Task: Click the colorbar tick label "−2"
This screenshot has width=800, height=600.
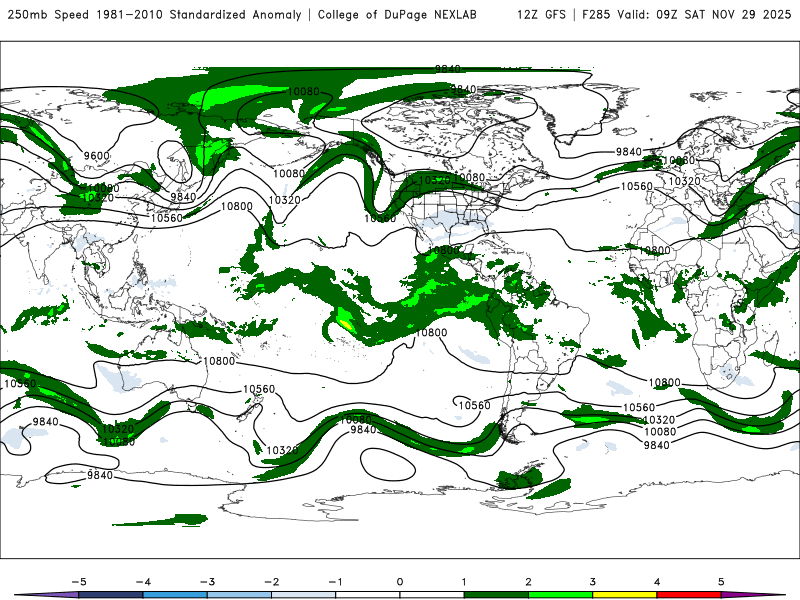Action: coord(271,582)
